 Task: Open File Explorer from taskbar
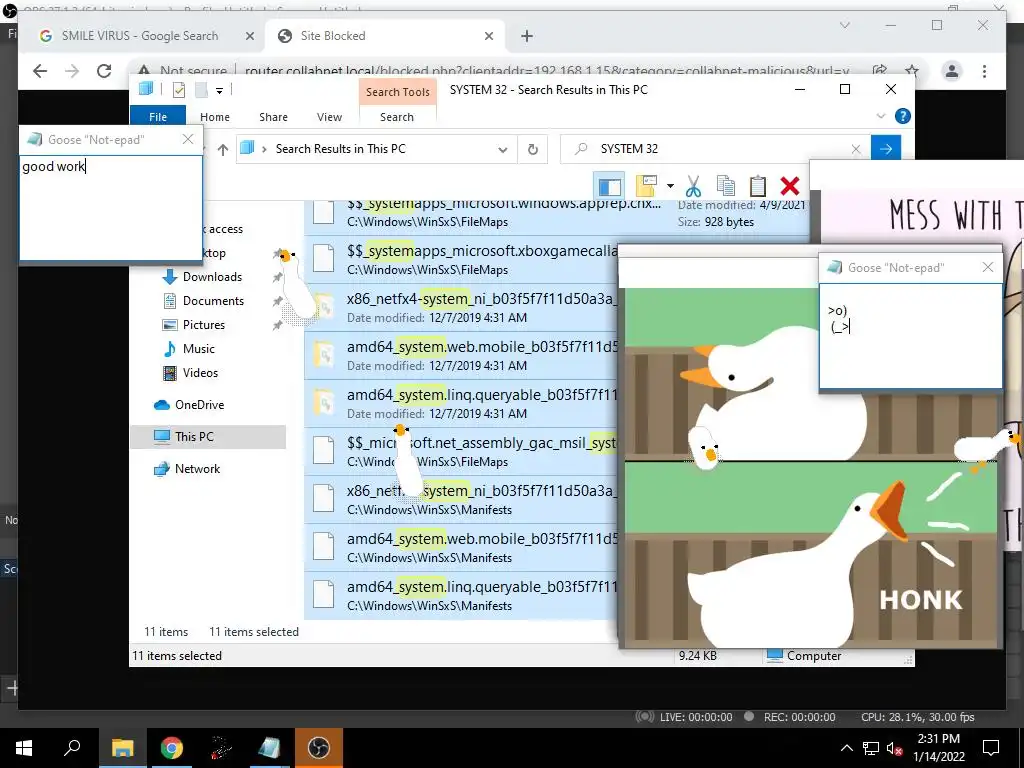(x=122, y=748)
